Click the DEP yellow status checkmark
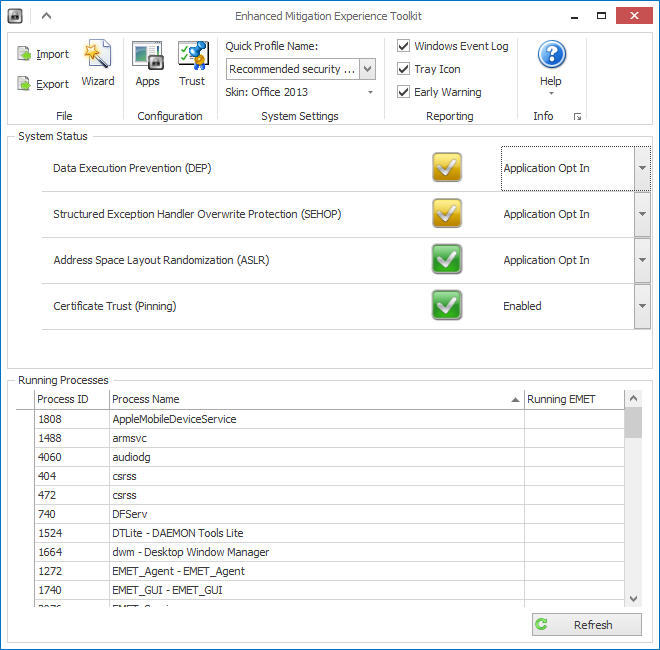This screenshot has width=660, height=650. (447, 168)
